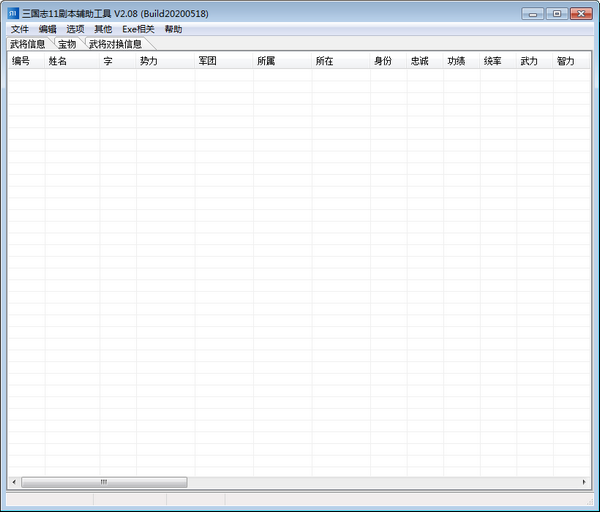Close the 三国志11剧本辅助工具 window
Viewport: 600px width, 512px height.
click(581, 14)
